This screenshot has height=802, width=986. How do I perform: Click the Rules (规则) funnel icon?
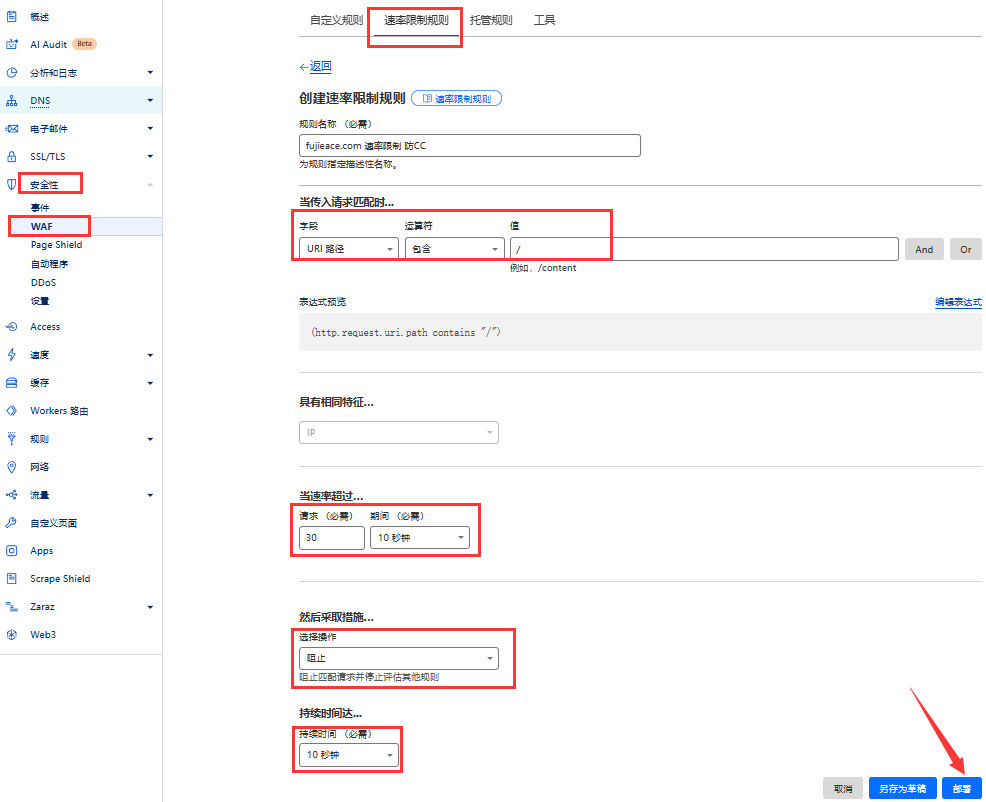pos(11,439)
